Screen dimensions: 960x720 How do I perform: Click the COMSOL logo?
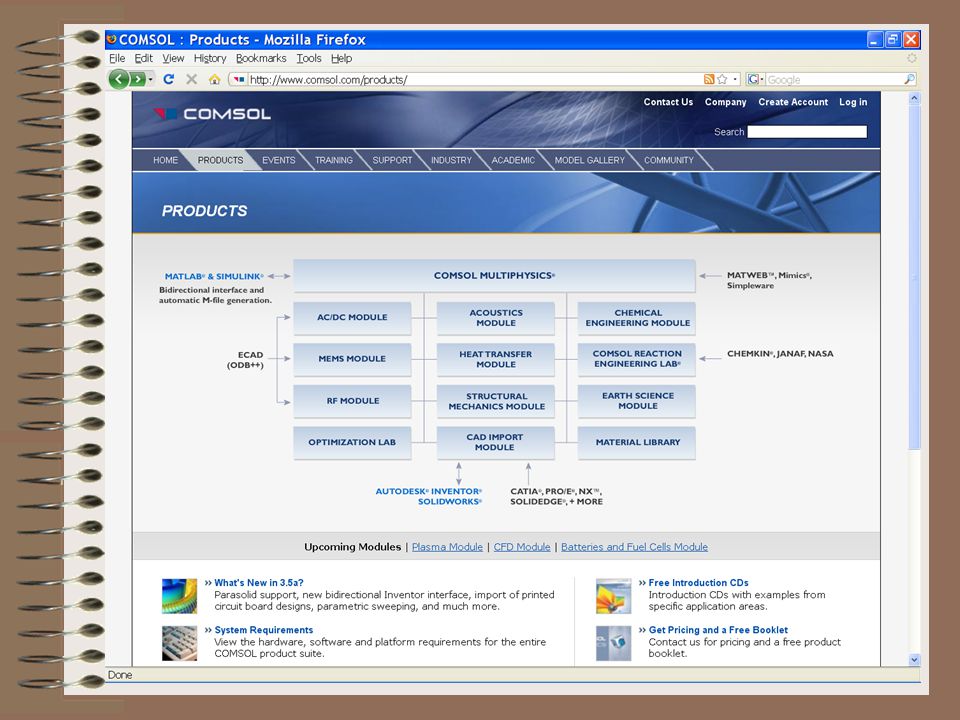click(x=212, y=114)
